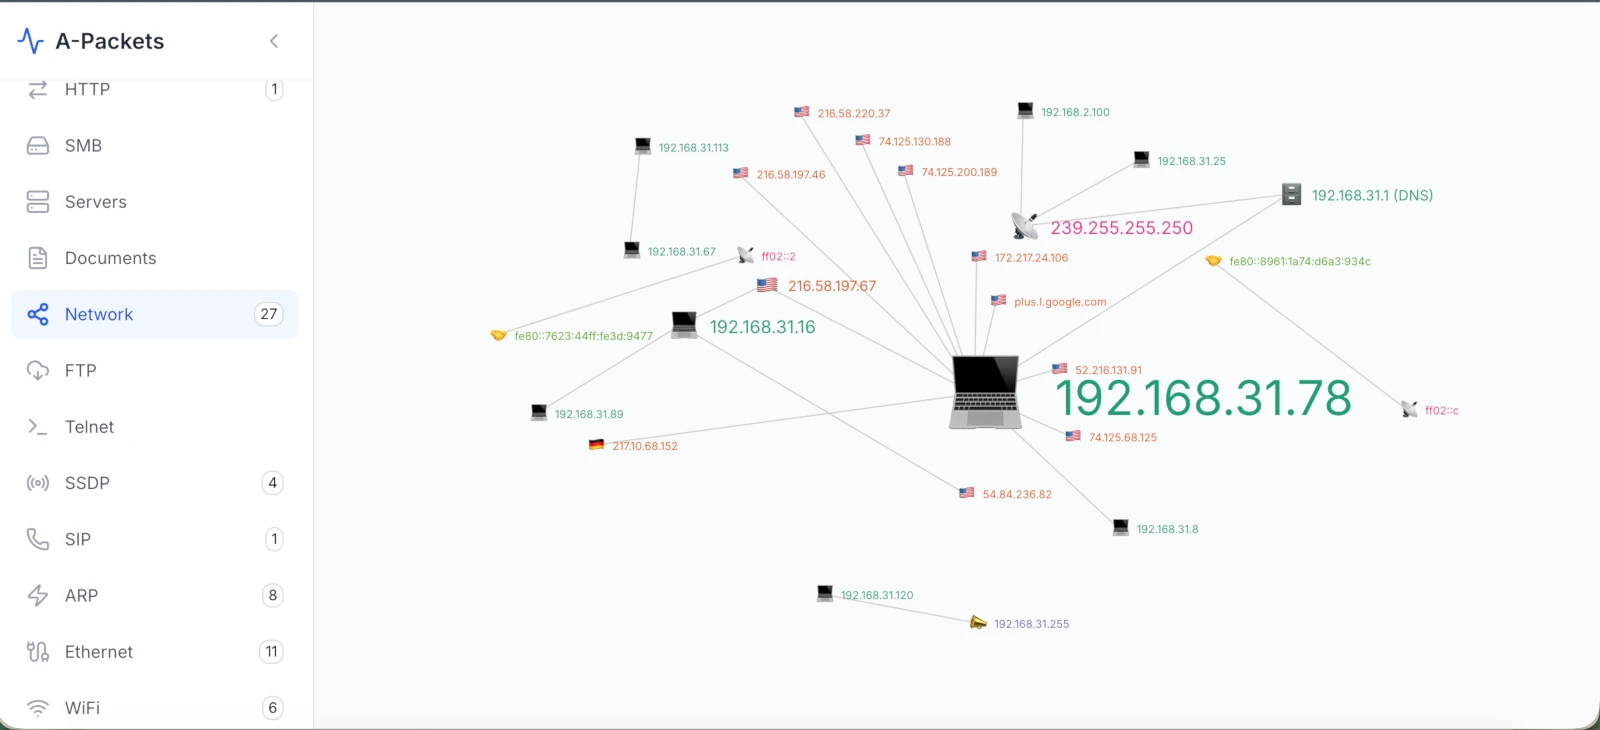Open the Documents section
The height and width of the screenshot is (730, 1600).
coord(155,258)
